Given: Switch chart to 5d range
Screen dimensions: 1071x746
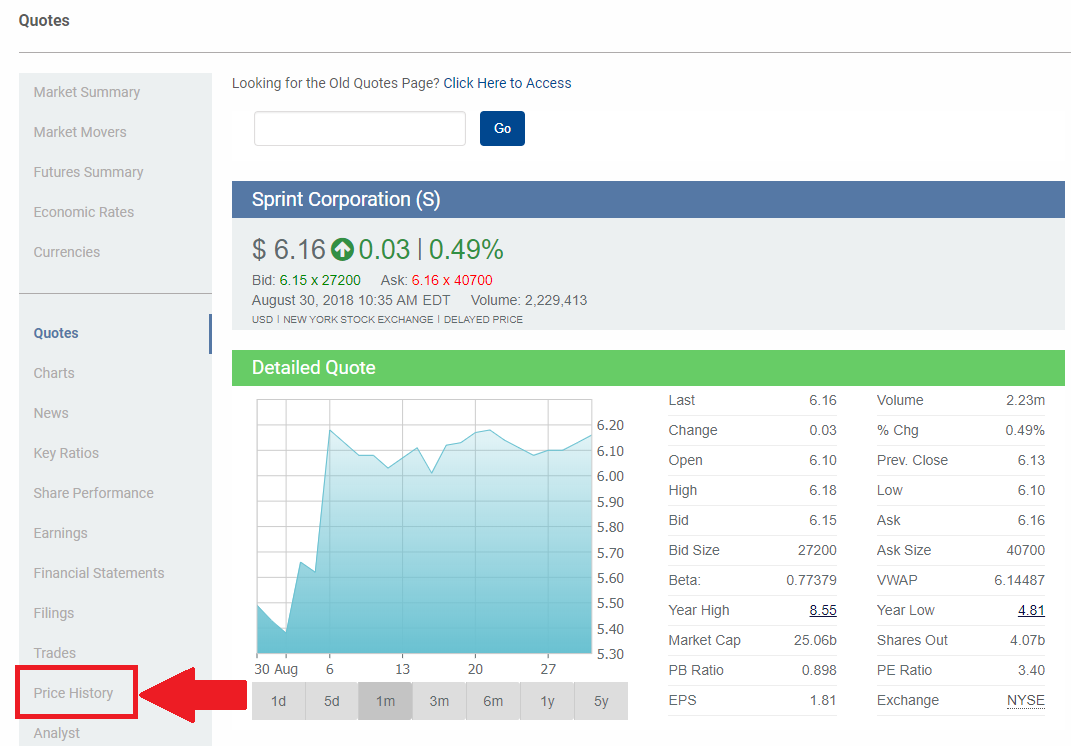Looking at the screenshot, I should (x=332, y=701).
